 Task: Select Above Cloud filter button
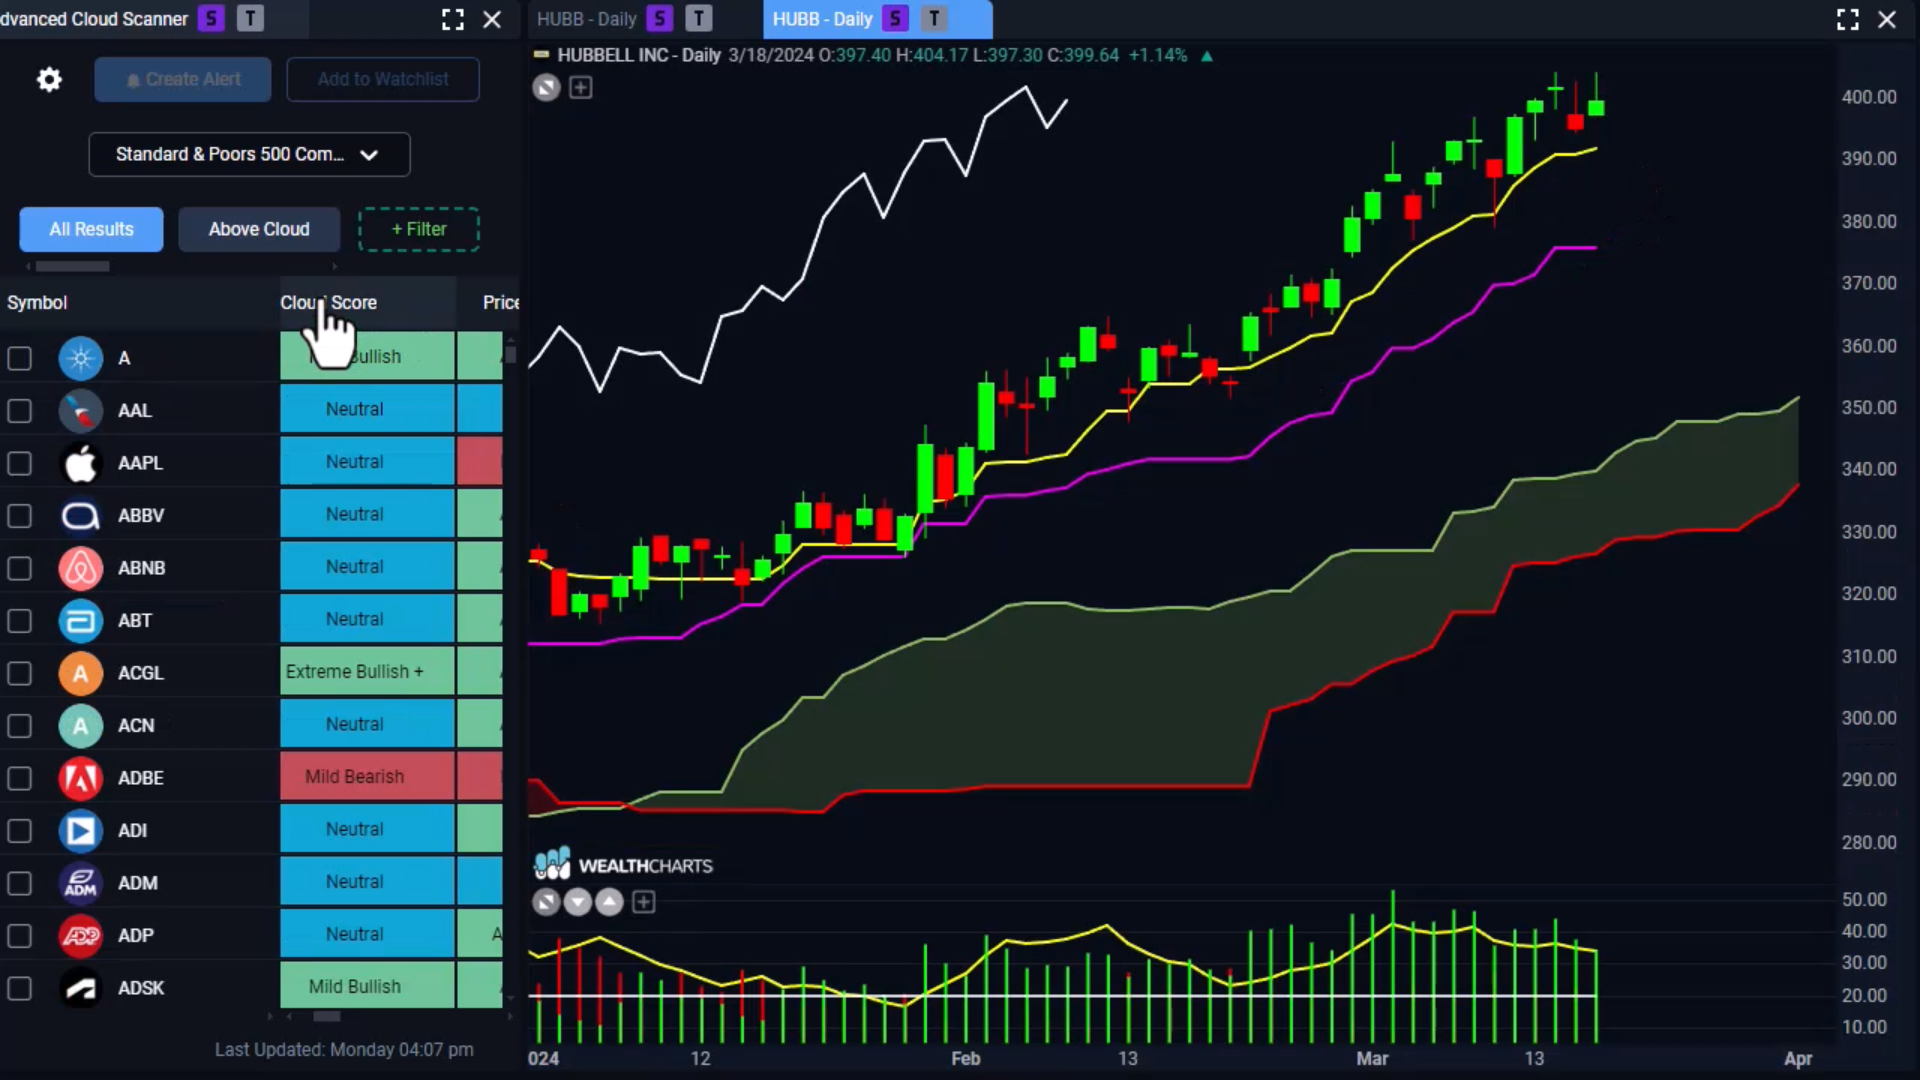(x=259, y=229)
